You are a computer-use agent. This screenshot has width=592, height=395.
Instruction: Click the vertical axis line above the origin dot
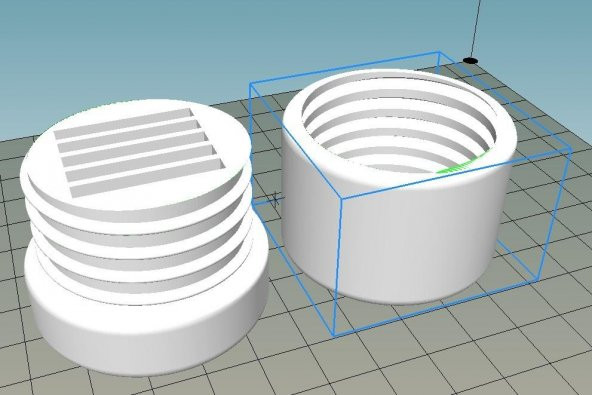click(x=476, y=28)
